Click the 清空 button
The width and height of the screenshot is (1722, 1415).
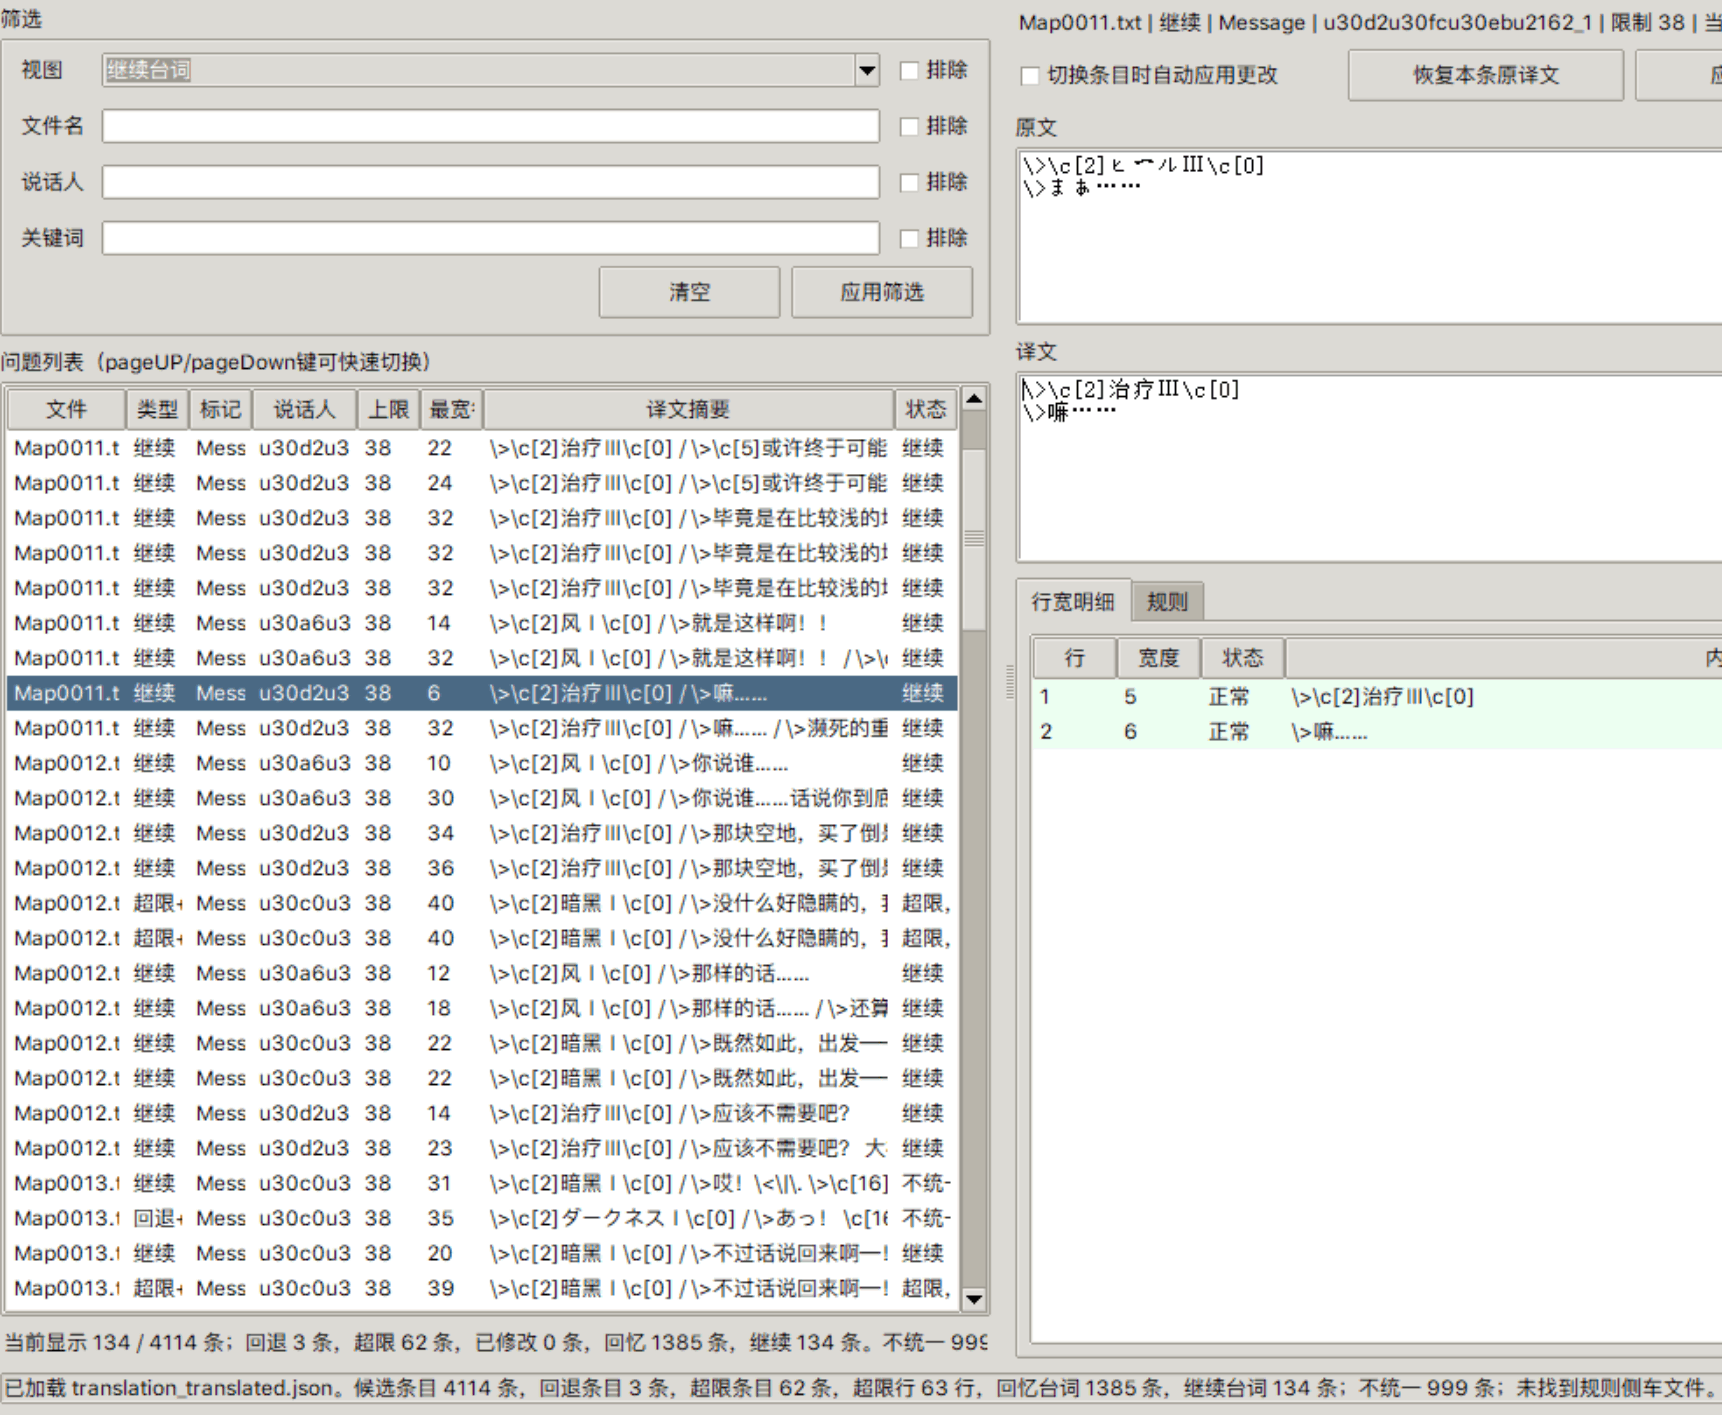pos(689,292)
